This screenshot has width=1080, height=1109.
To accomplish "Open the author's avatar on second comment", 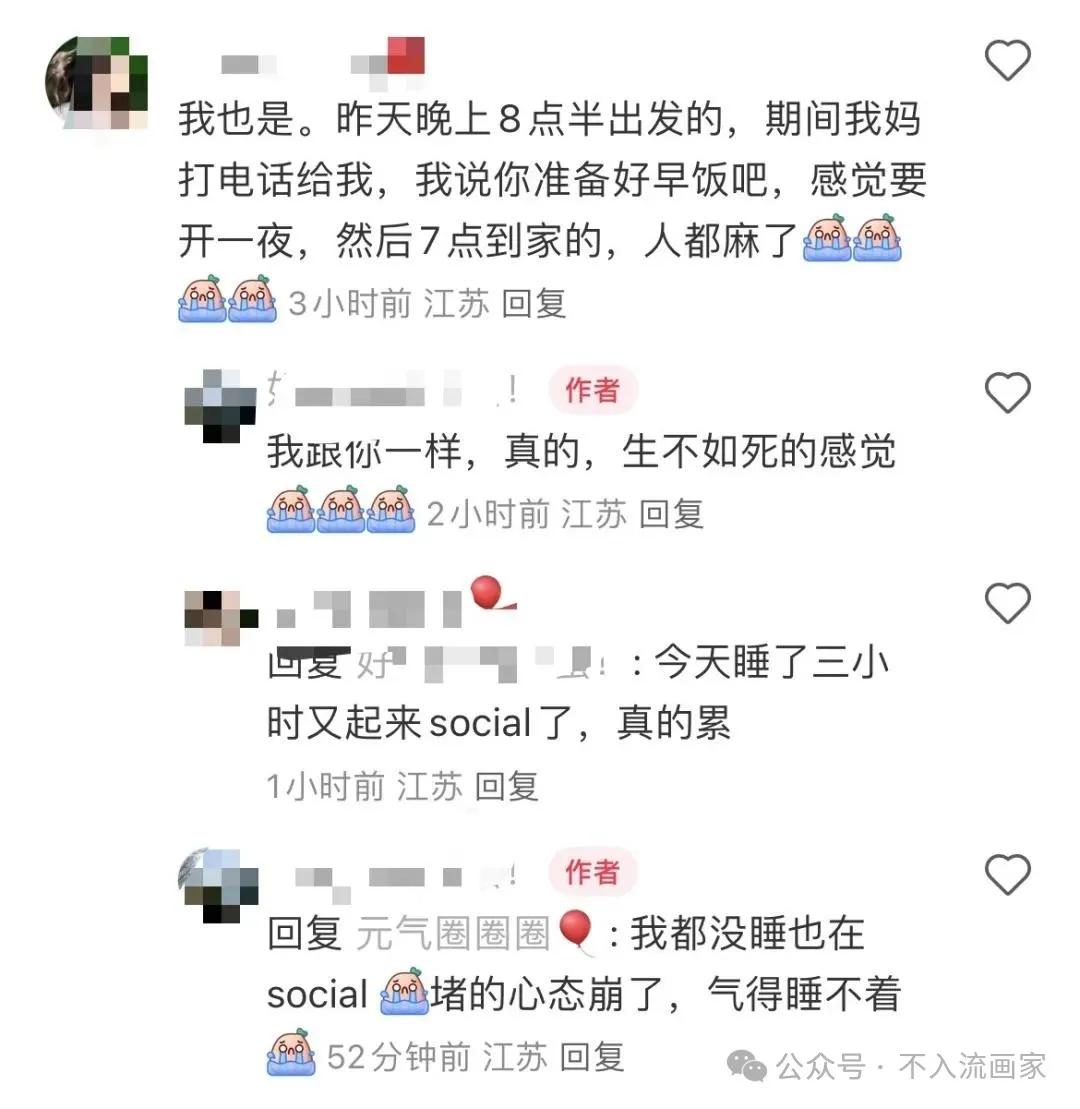I will pos(220,406).
